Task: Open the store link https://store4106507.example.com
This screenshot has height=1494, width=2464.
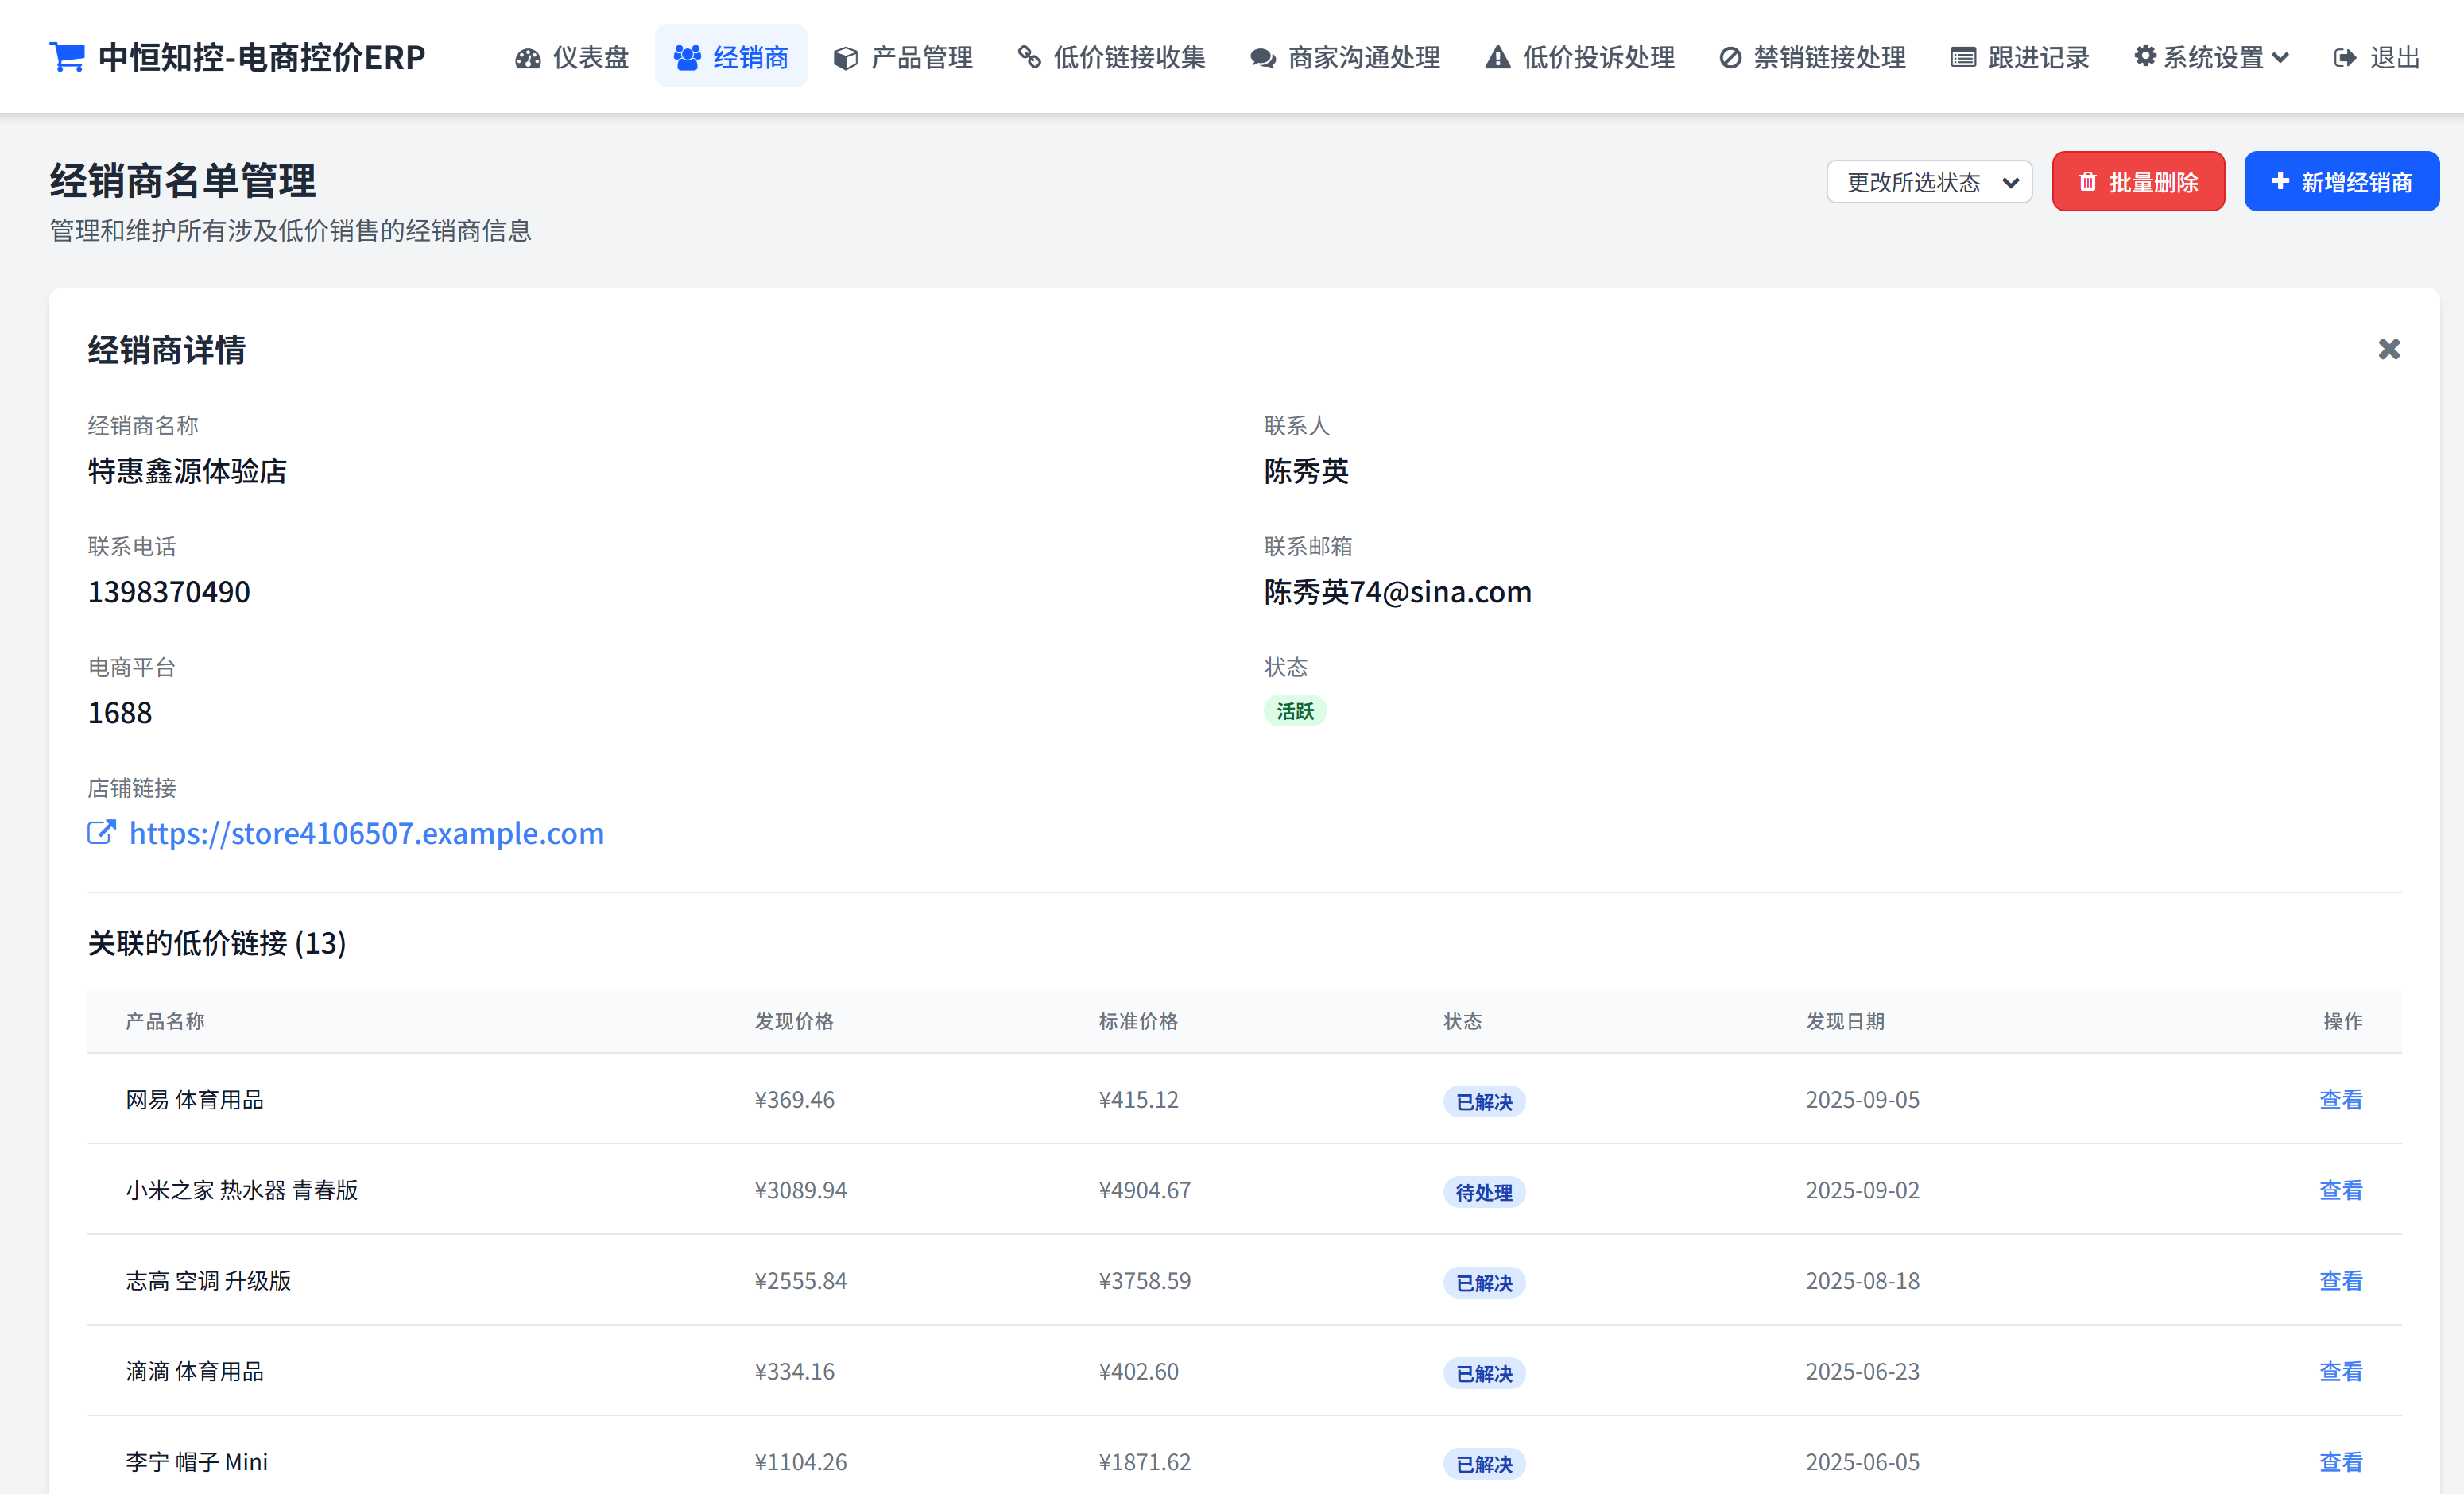Action: tap(366, 833)
